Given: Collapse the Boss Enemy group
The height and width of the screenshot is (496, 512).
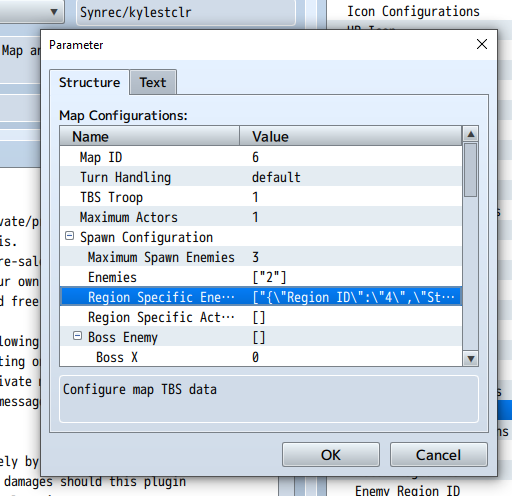Looking at the screenshot, I should (x=77, y=336).
